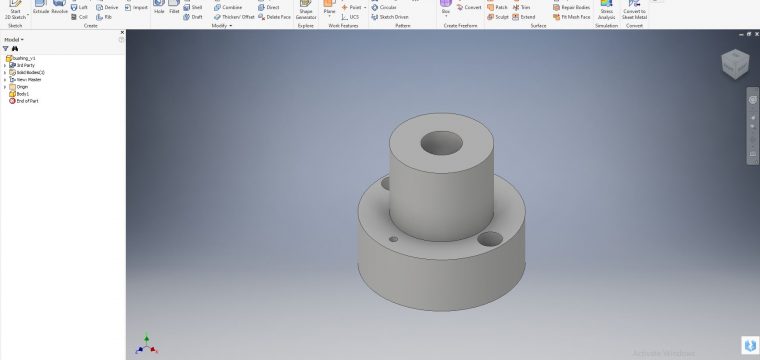Screen dimensions: 760x360
Task: Select bushing_v1 in the browser
Action: tap(20, 58)
